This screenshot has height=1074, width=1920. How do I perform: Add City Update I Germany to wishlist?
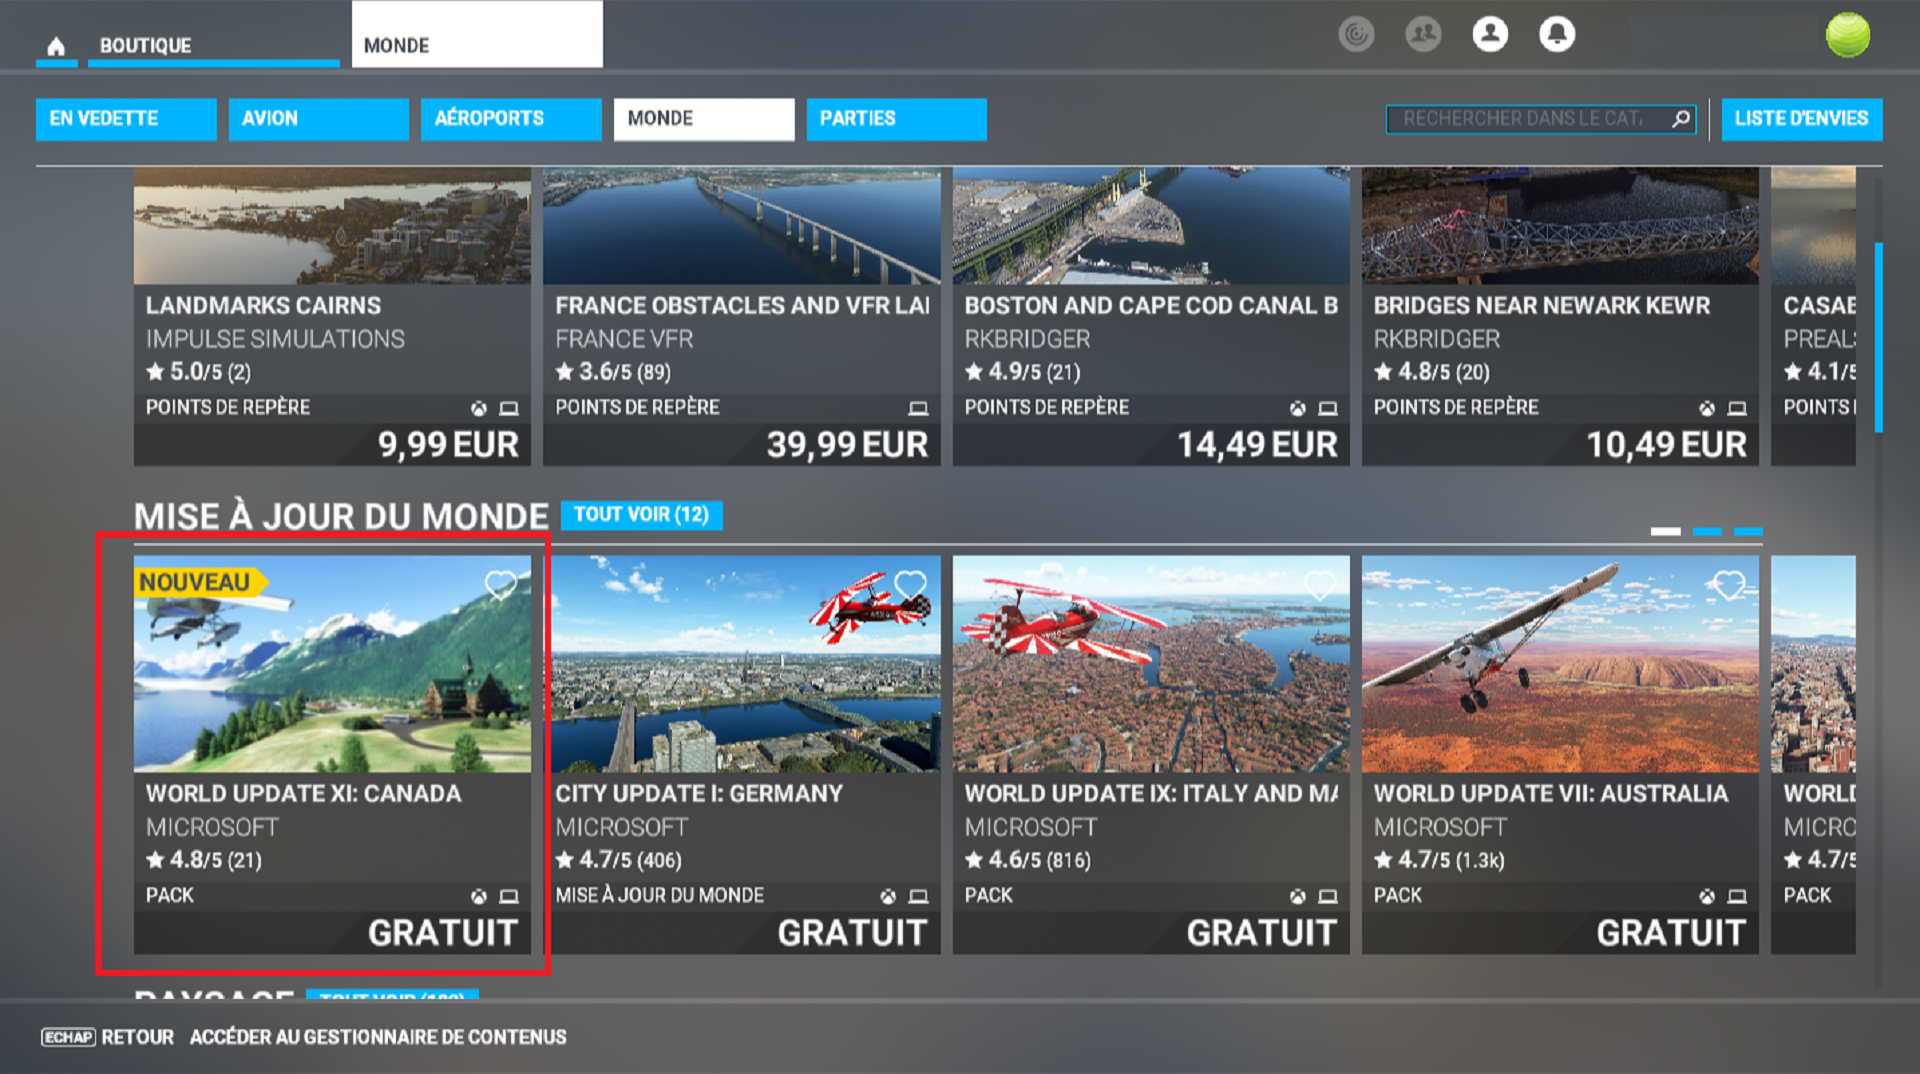(x=909, y=584)
